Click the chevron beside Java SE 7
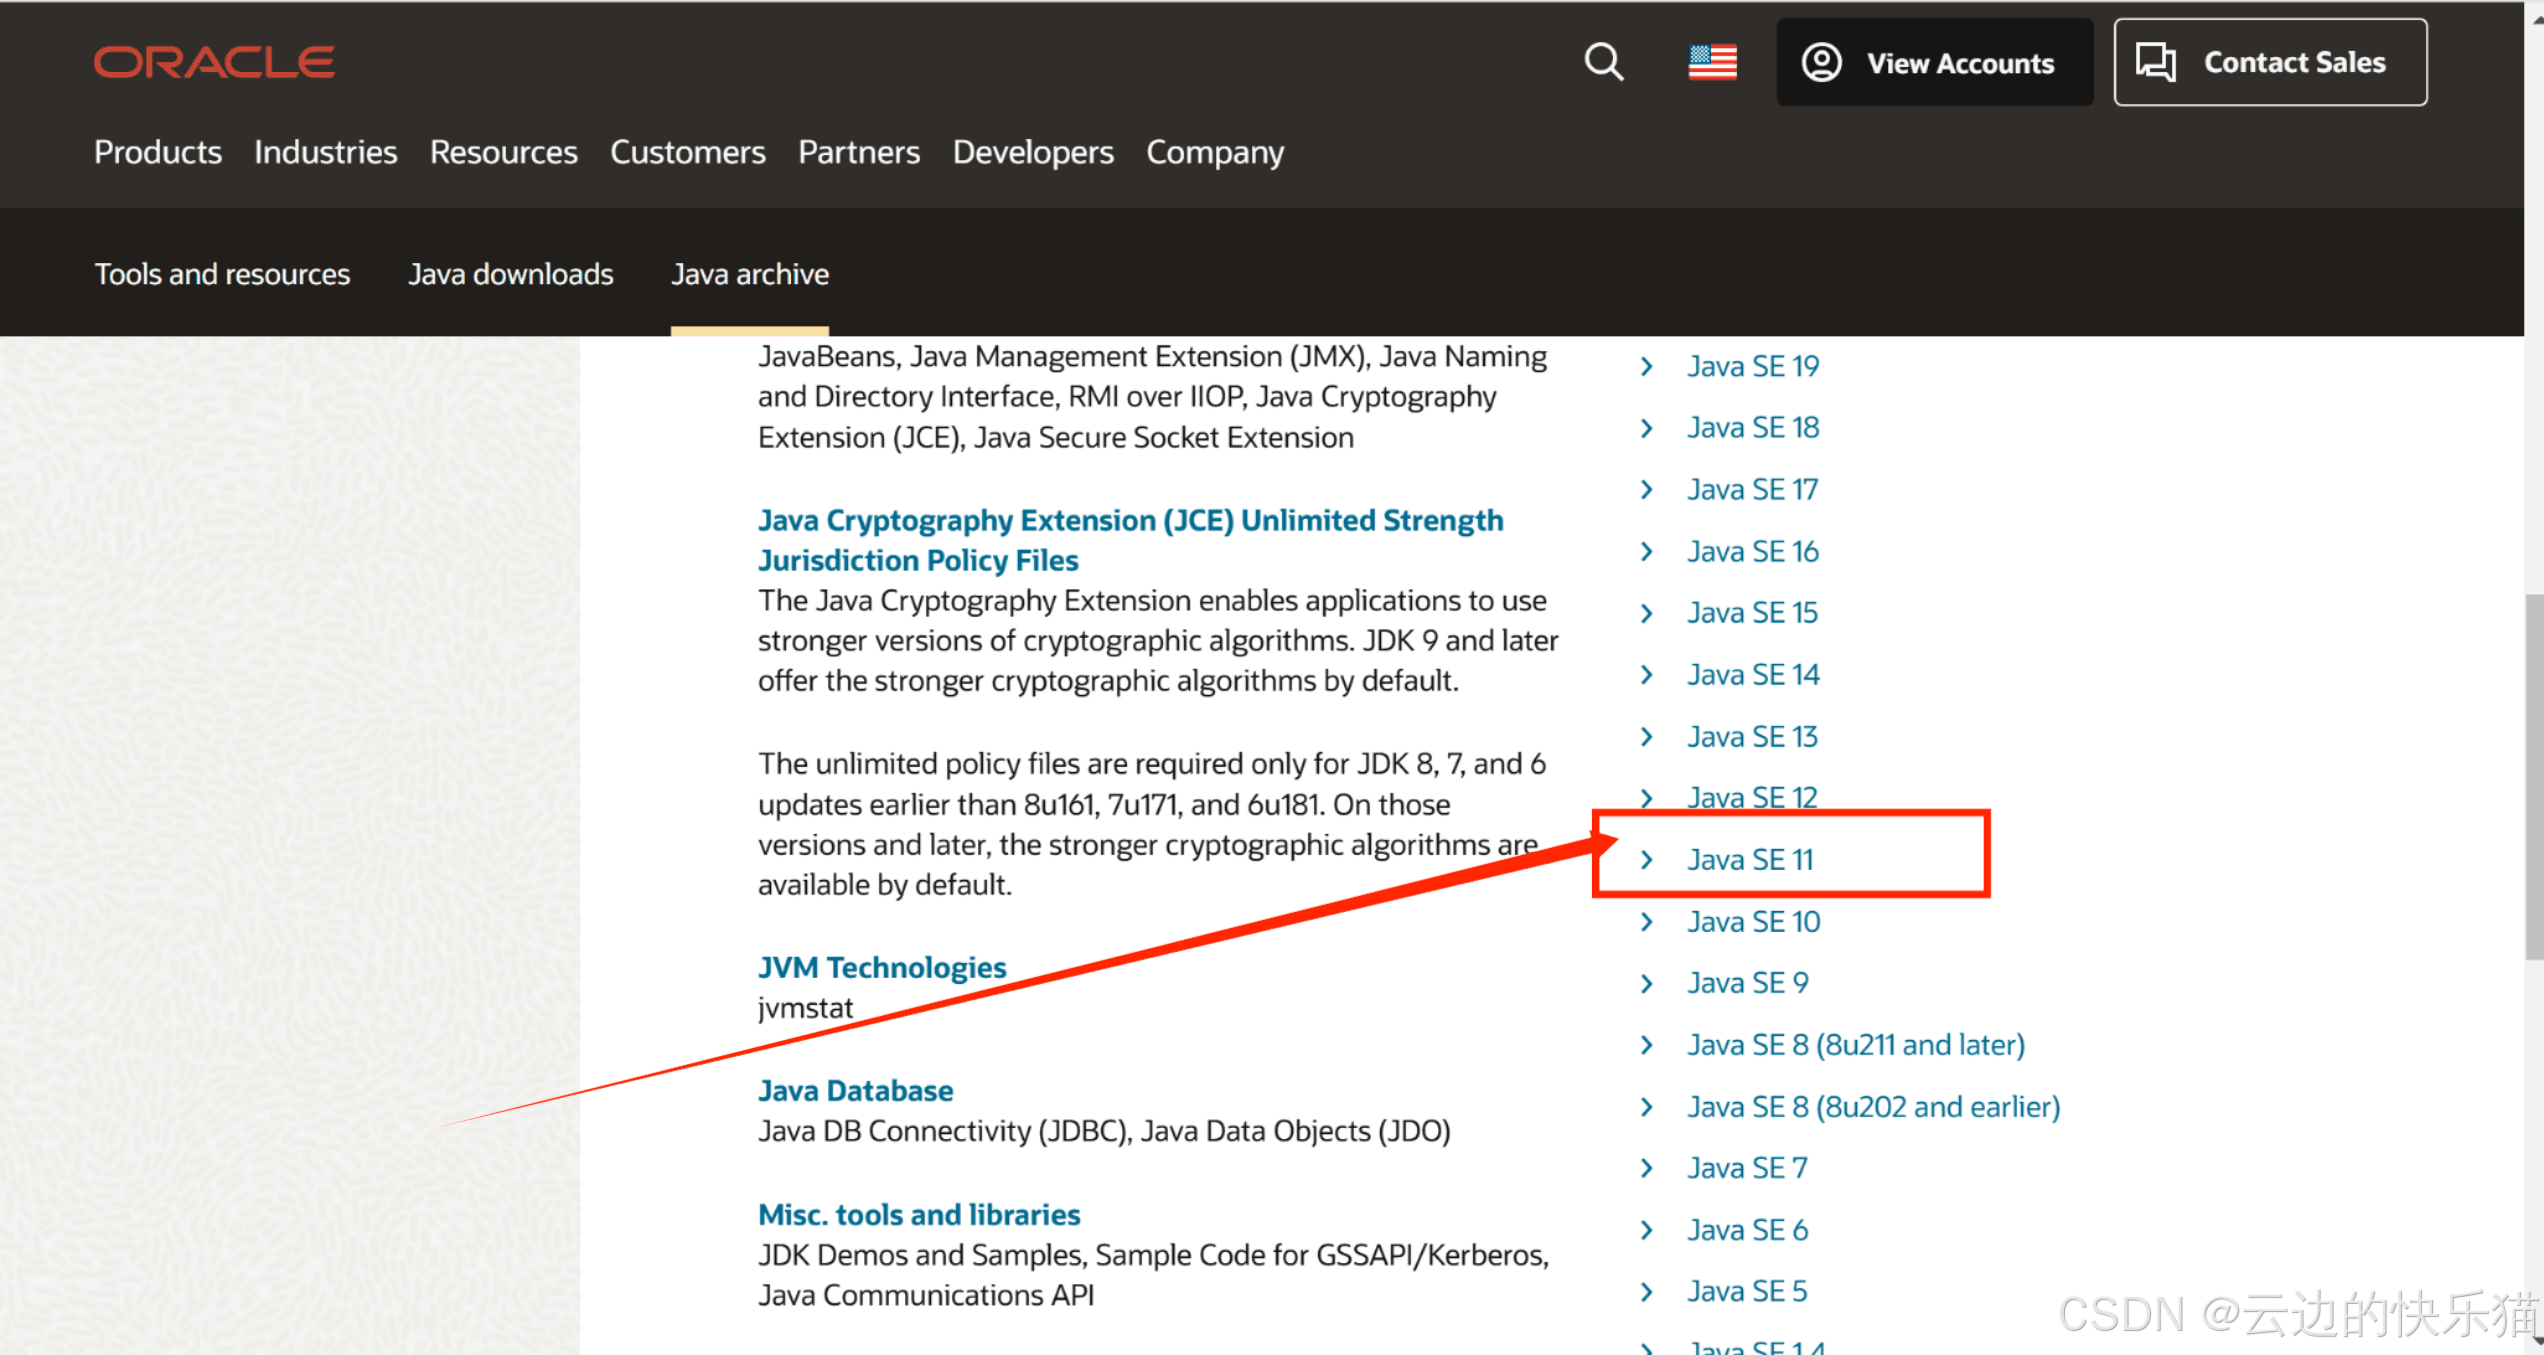 coord(1647,1168)
